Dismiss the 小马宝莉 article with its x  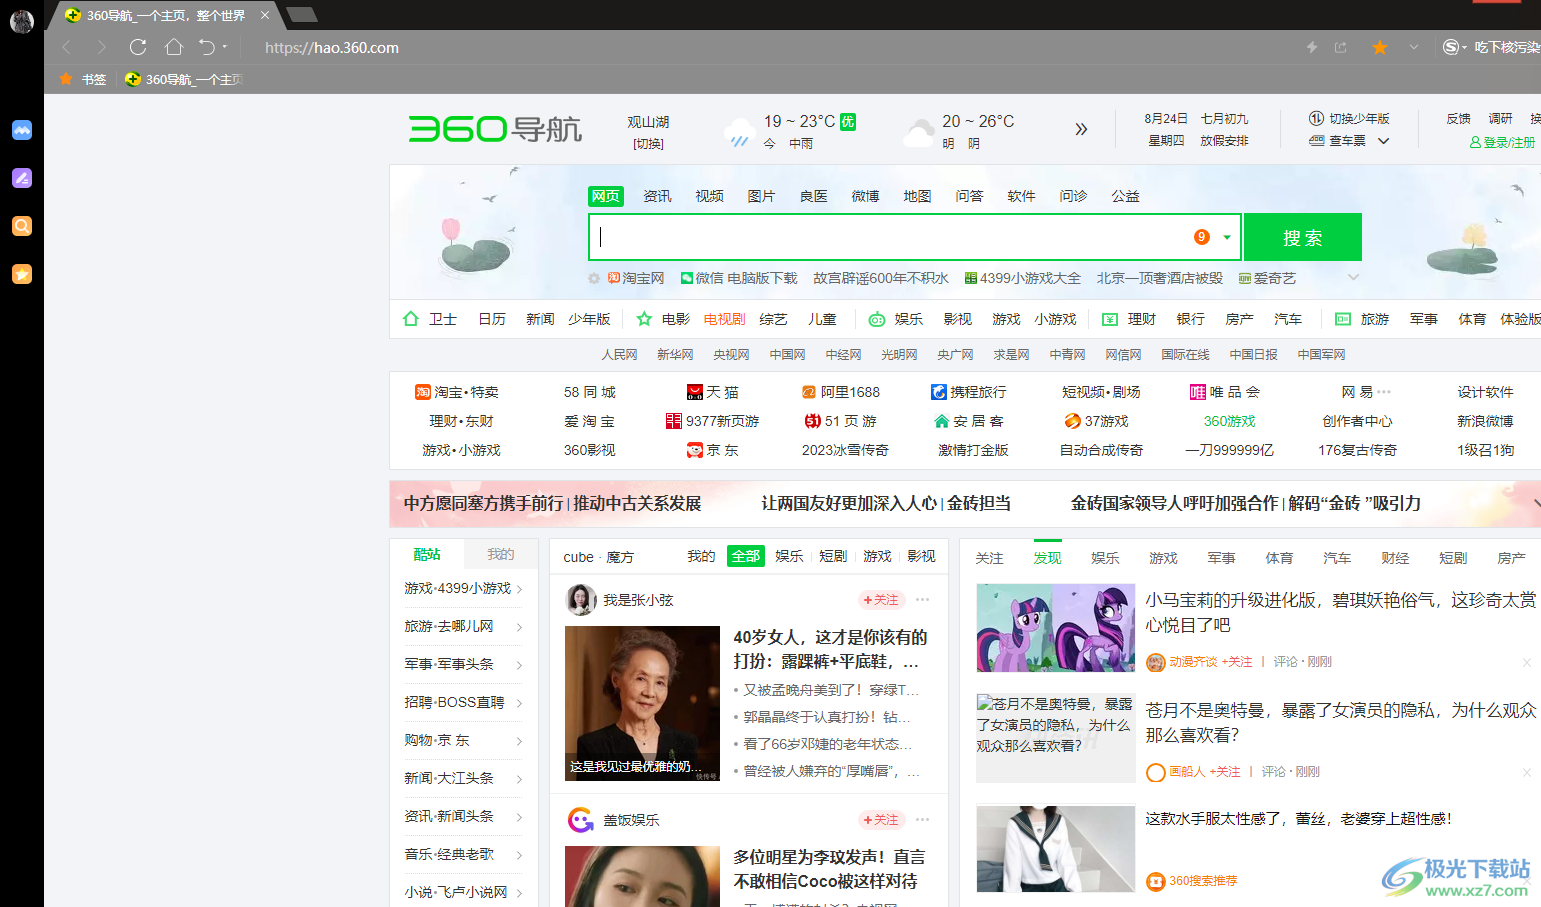click(x=1527, y=662)
